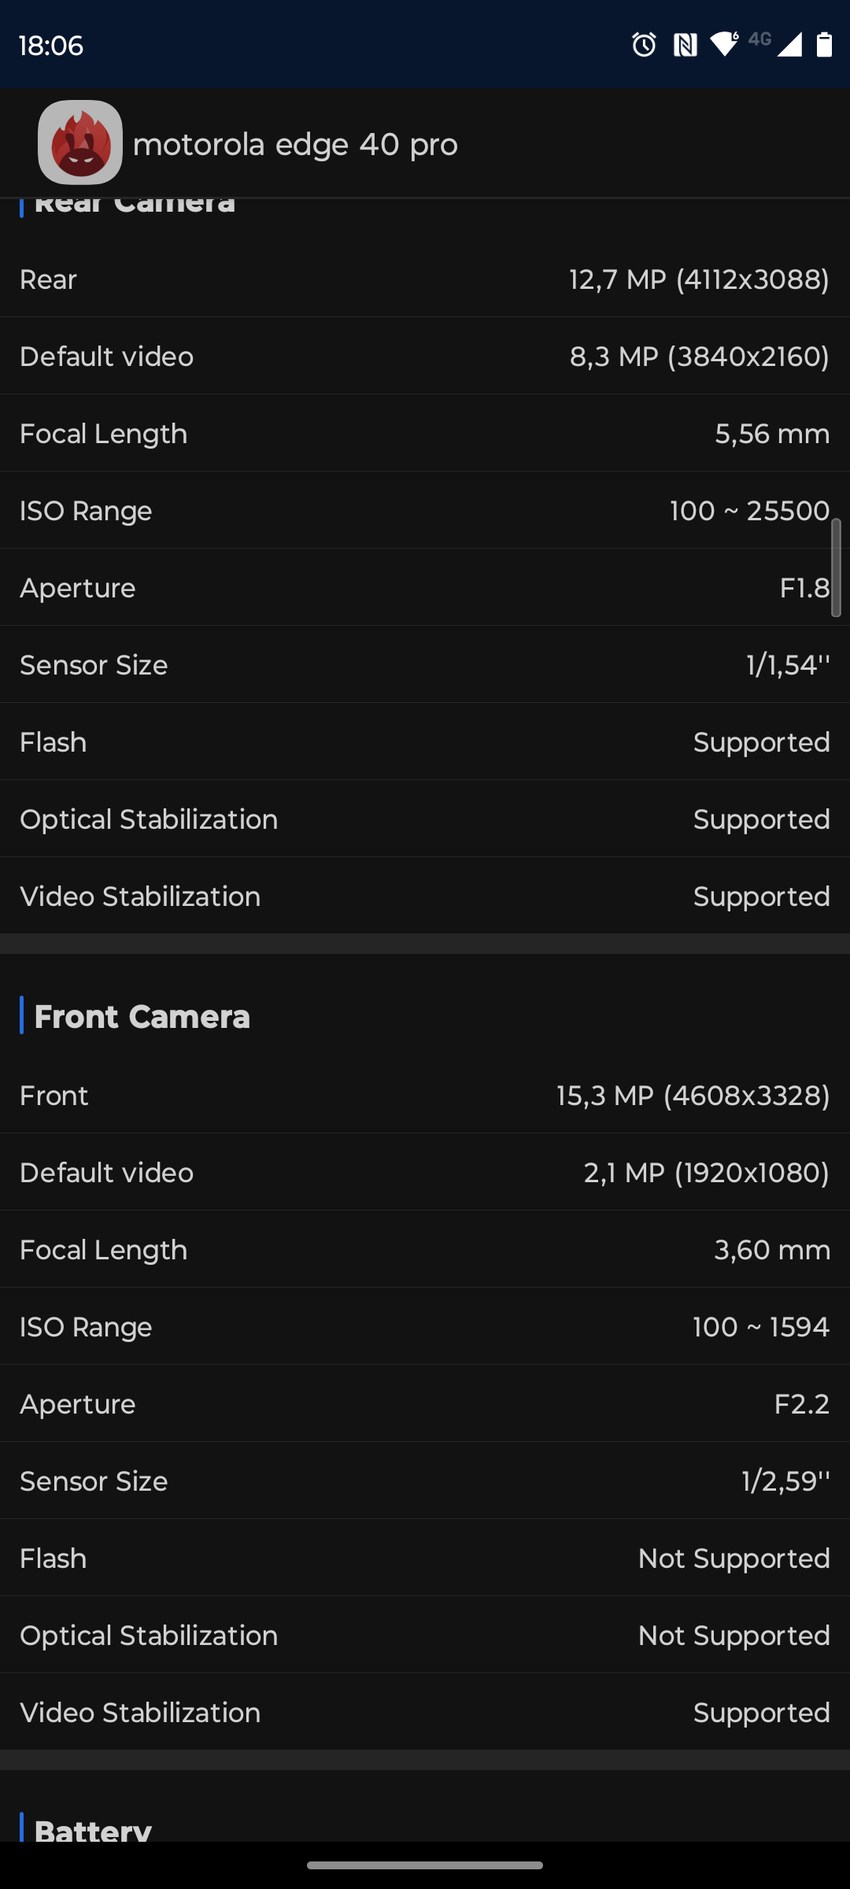The height and width of the screenshot is (1889, 850).
Task: Tap the Front Camera section header
Action: tap(142, 1016)
